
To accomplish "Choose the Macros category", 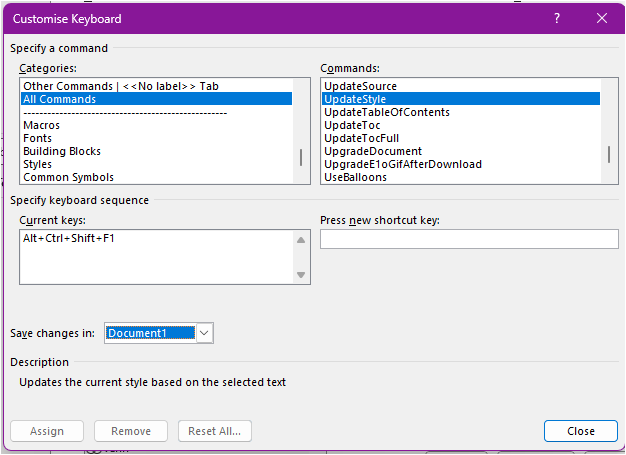I will click(156, 125).
